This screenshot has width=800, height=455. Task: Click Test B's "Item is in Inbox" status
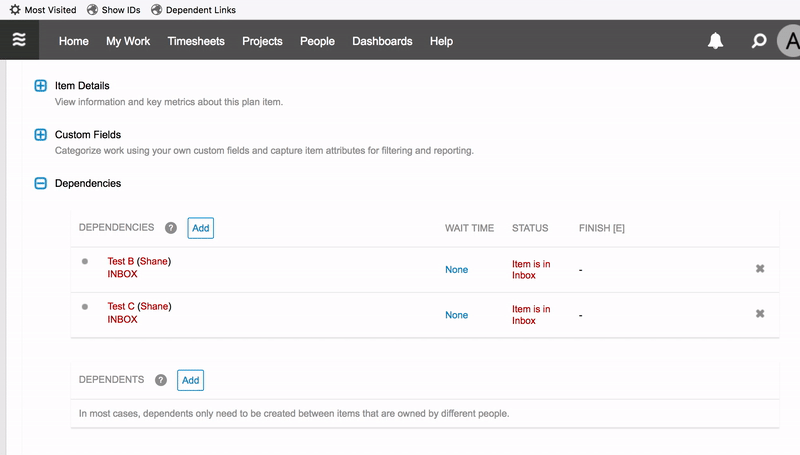tap(531, 269)
